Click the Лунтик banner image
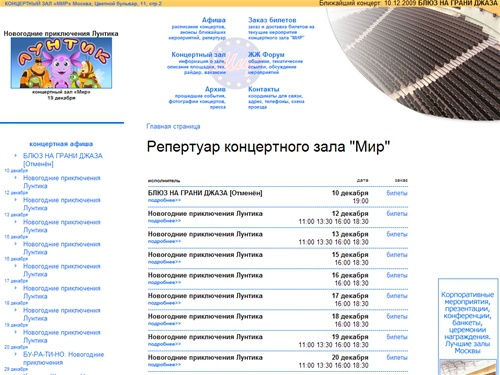500x375 pixels. 61,63
